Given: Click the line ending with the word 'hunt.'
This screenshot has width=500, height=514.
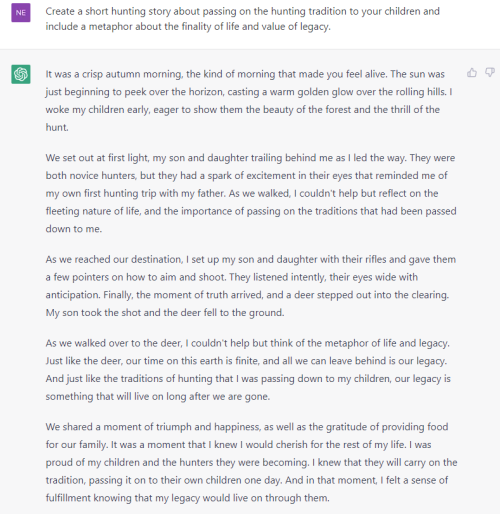Looking at the screenshot, I should pyautogui.click(x=57, y=127).
